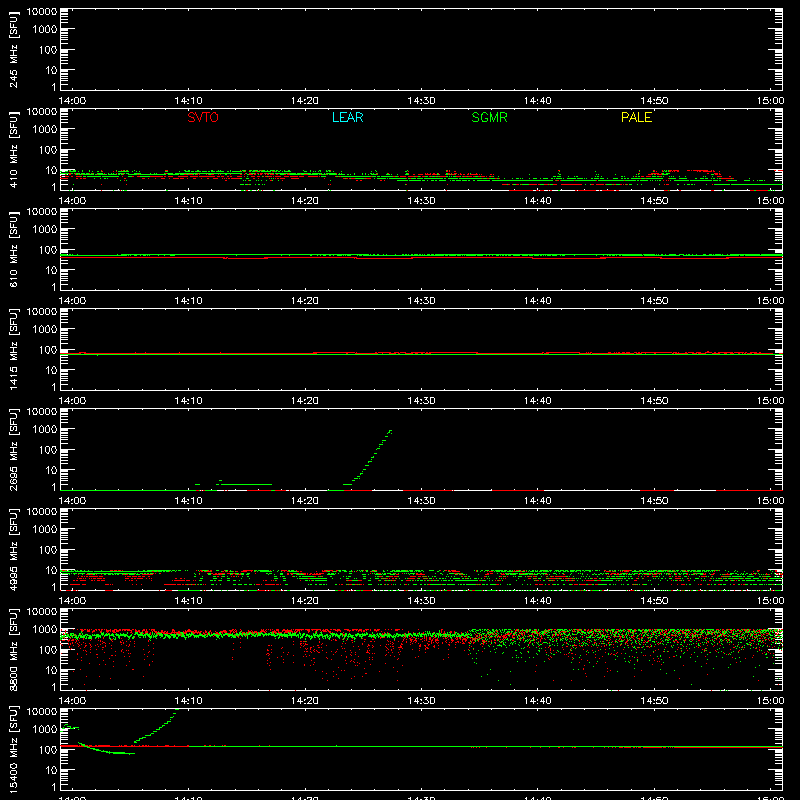Click the rising green curve in 2695 MHz panel

[x=368, y=457]
